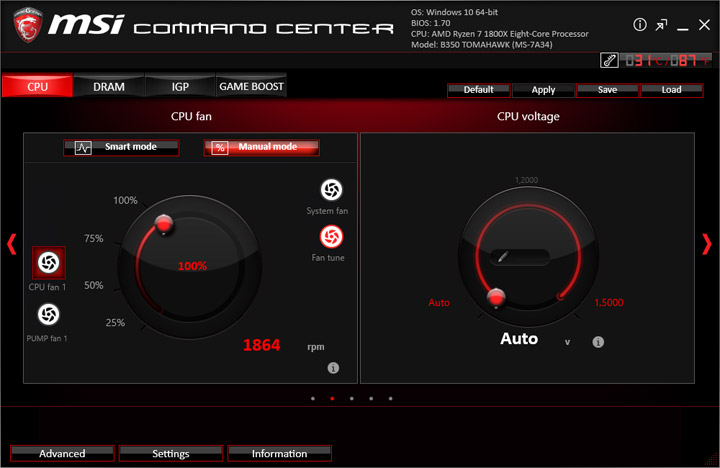Enable Smart mode
Image resolution: width=720 pixels, height=468 pixels.
[121, 147]
